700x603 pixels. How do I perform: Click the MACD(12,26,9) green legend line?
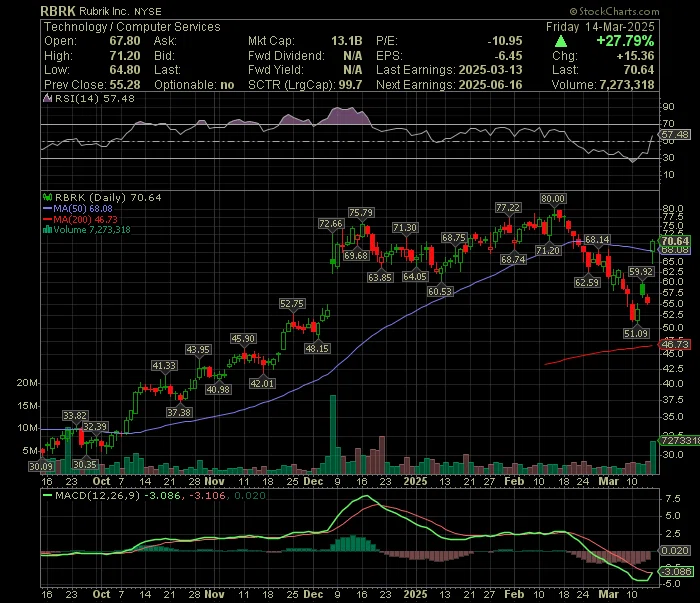(47, 495)
